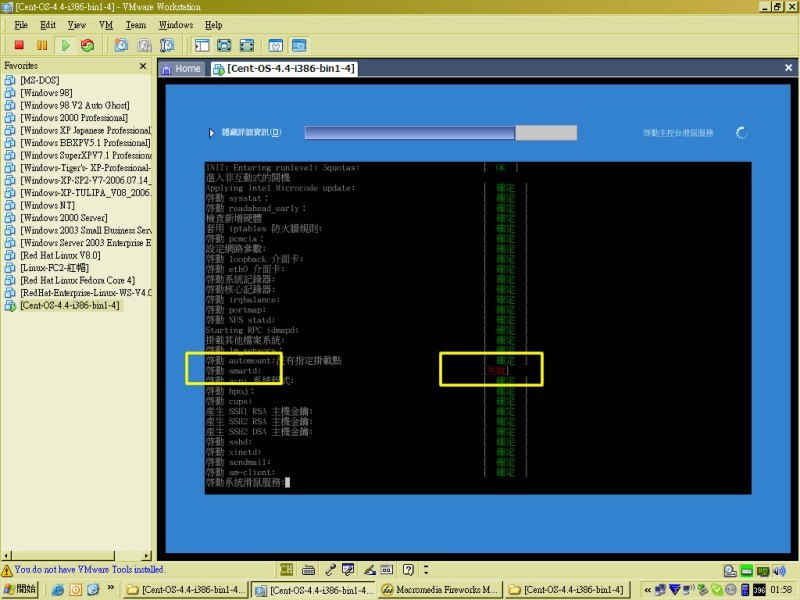Screen dimensions: 800x600
Task: Enter full screen mode icon
Action: (247, 45)
